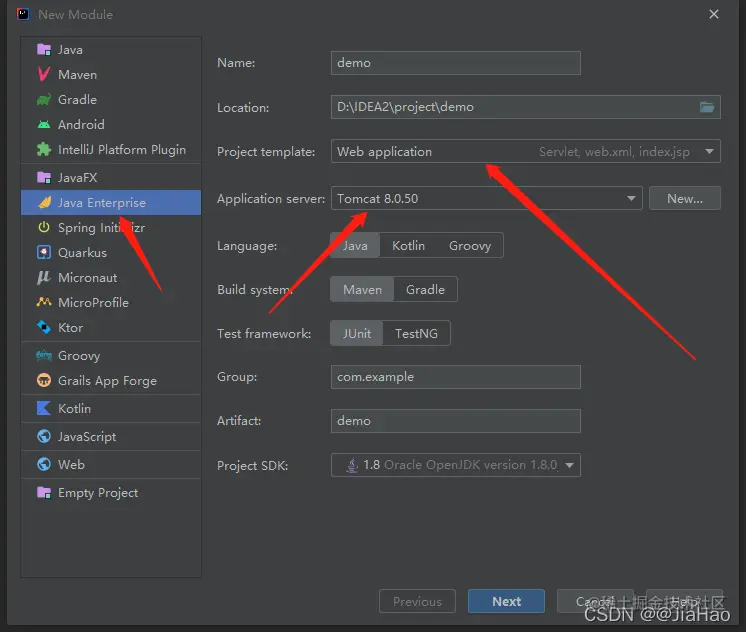Pick the MicroProfile icon
746x632 pixels.
pos(44,302)
